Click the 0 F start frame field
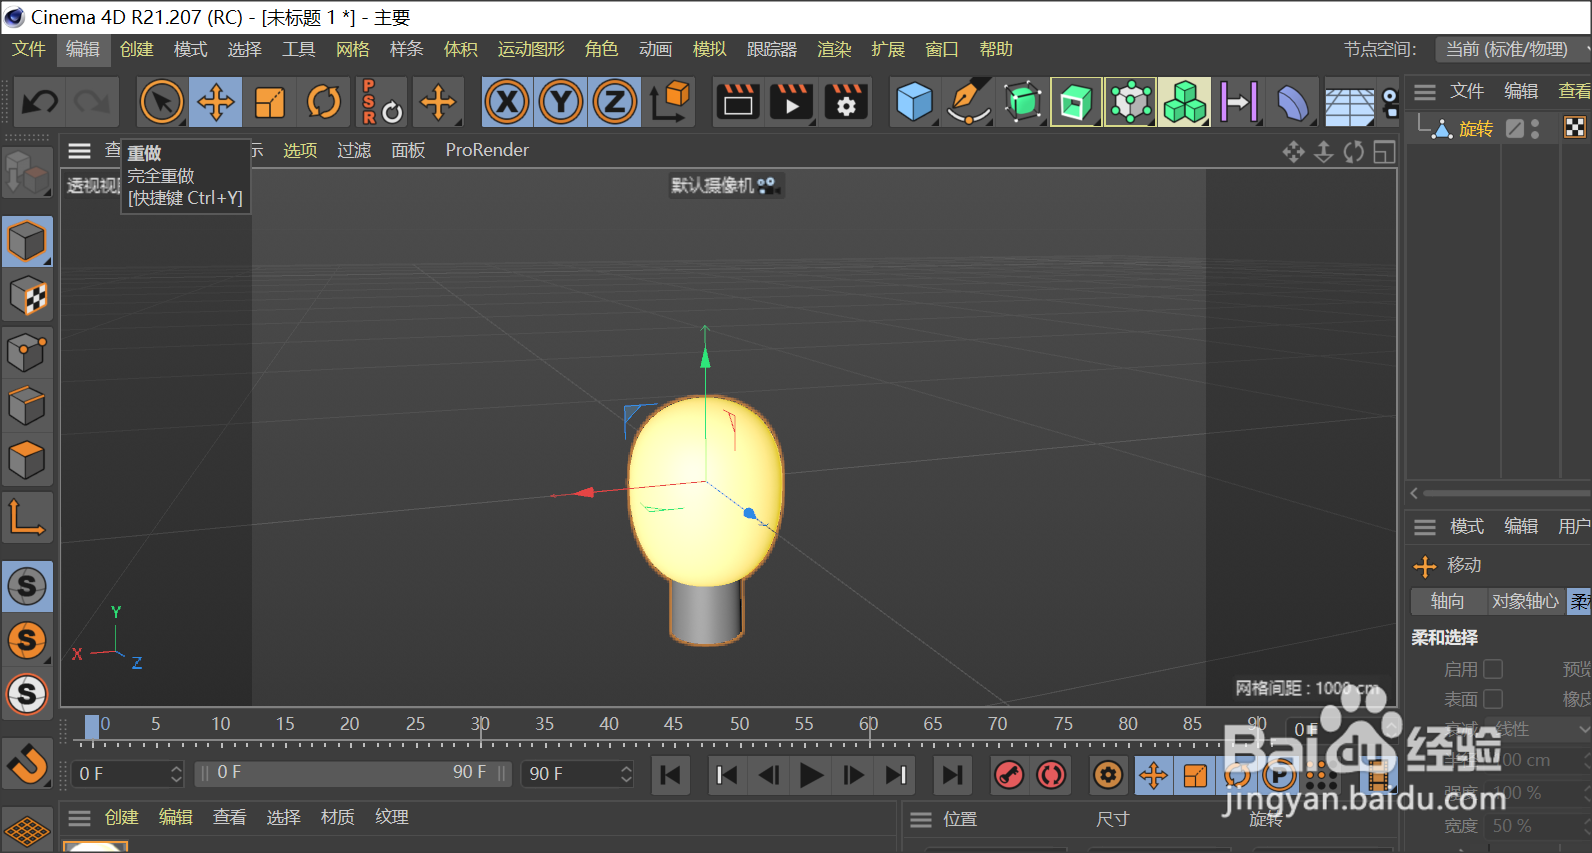The width and height of the screenshot is (1592, 853). pos(129,774)
